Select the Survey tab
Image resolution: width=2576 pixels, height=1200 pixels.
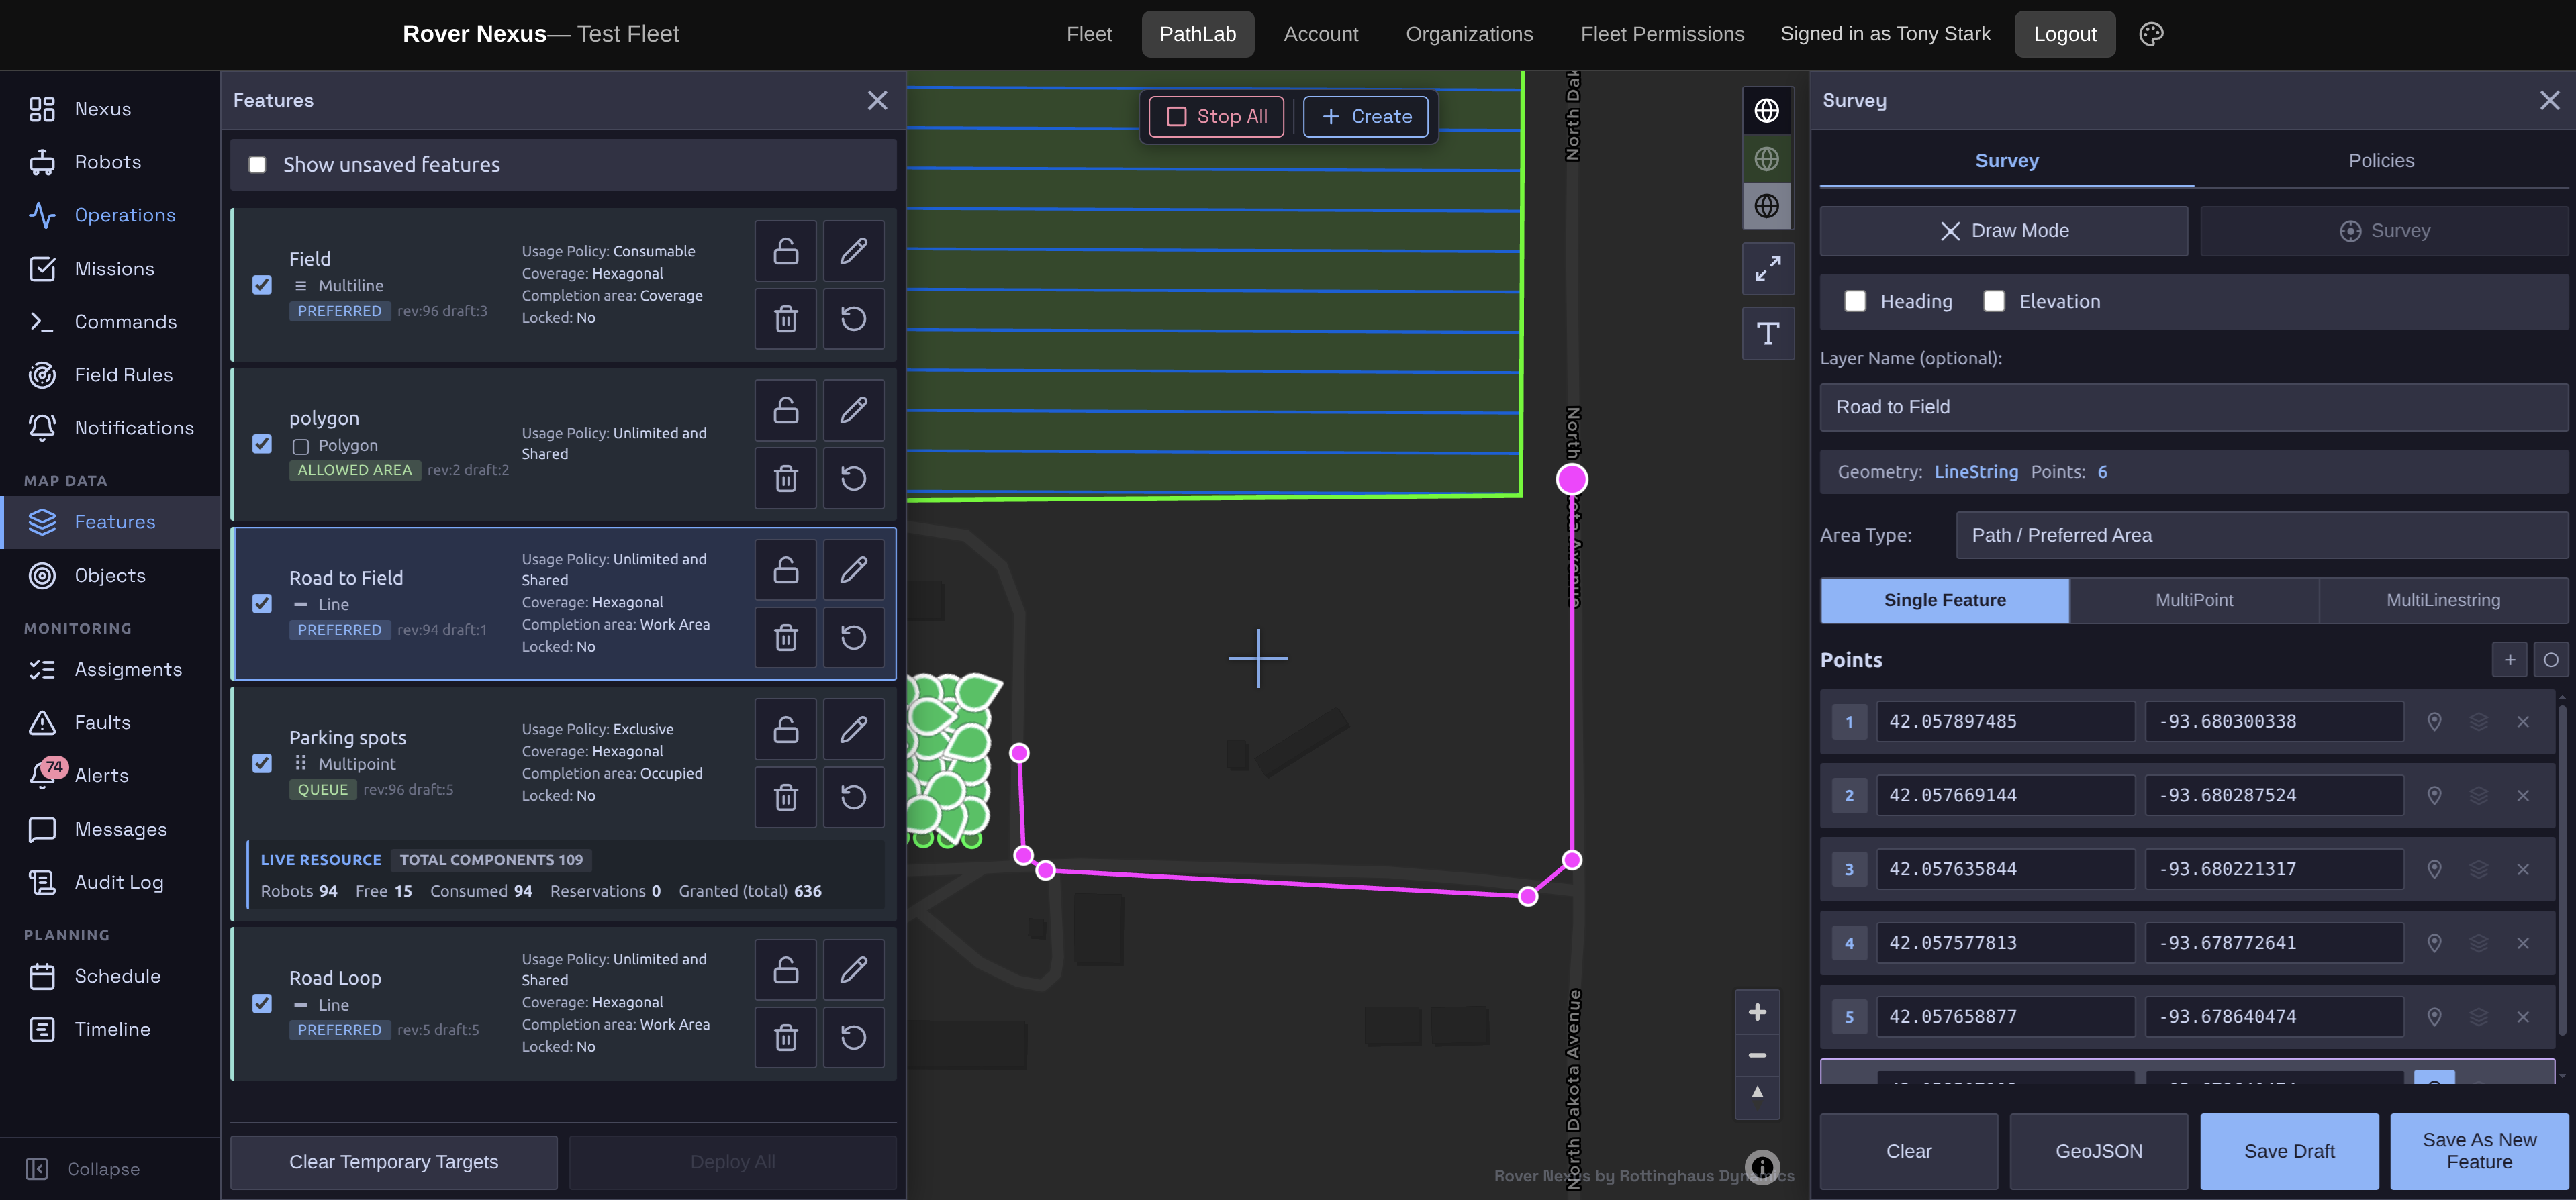pos(2006,160)
